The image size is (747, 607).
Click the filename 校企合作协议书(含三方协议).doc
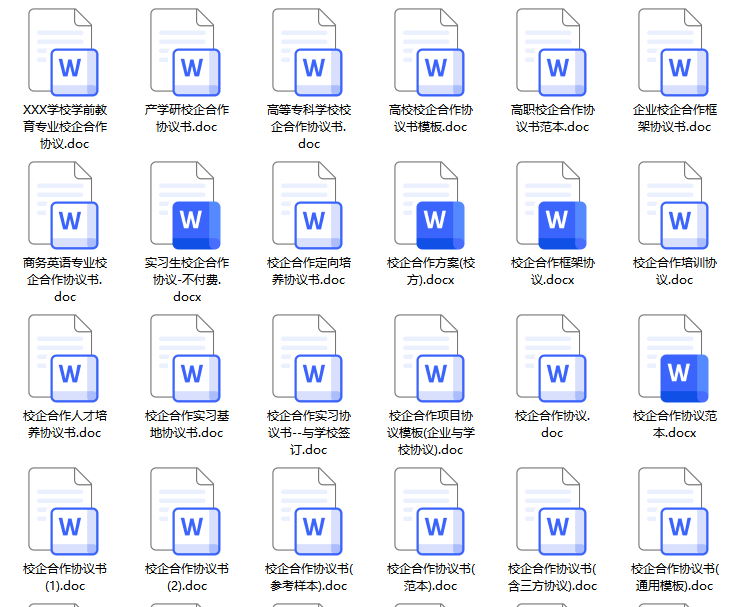coord(553,577)
